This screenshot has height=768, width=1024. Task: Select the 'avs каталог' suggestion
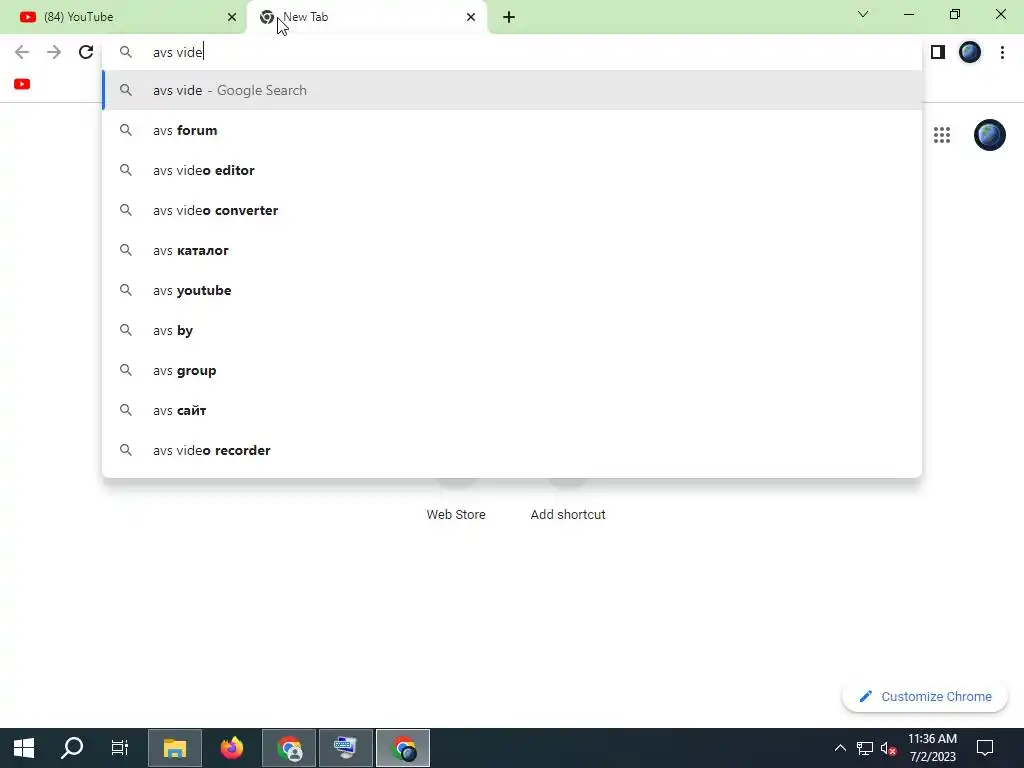pyautogui.click(x=512, y=250)
